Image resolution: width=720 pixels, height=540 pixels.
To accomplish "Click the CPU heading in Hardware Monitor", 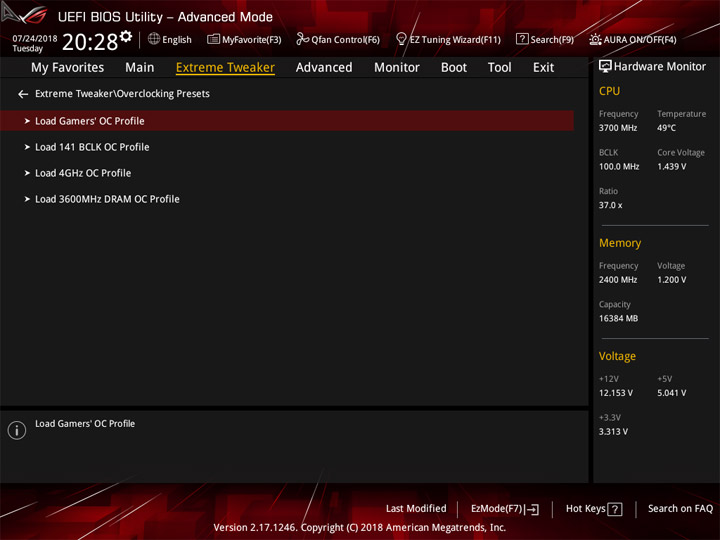I will click(x=609, y=91).
